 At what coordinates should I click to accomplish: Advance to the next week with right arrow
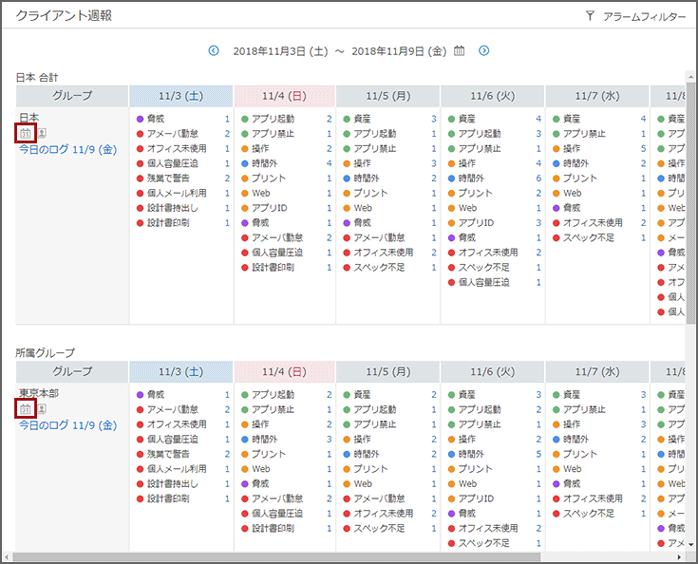pyautogui.click(x=484, y=51)
